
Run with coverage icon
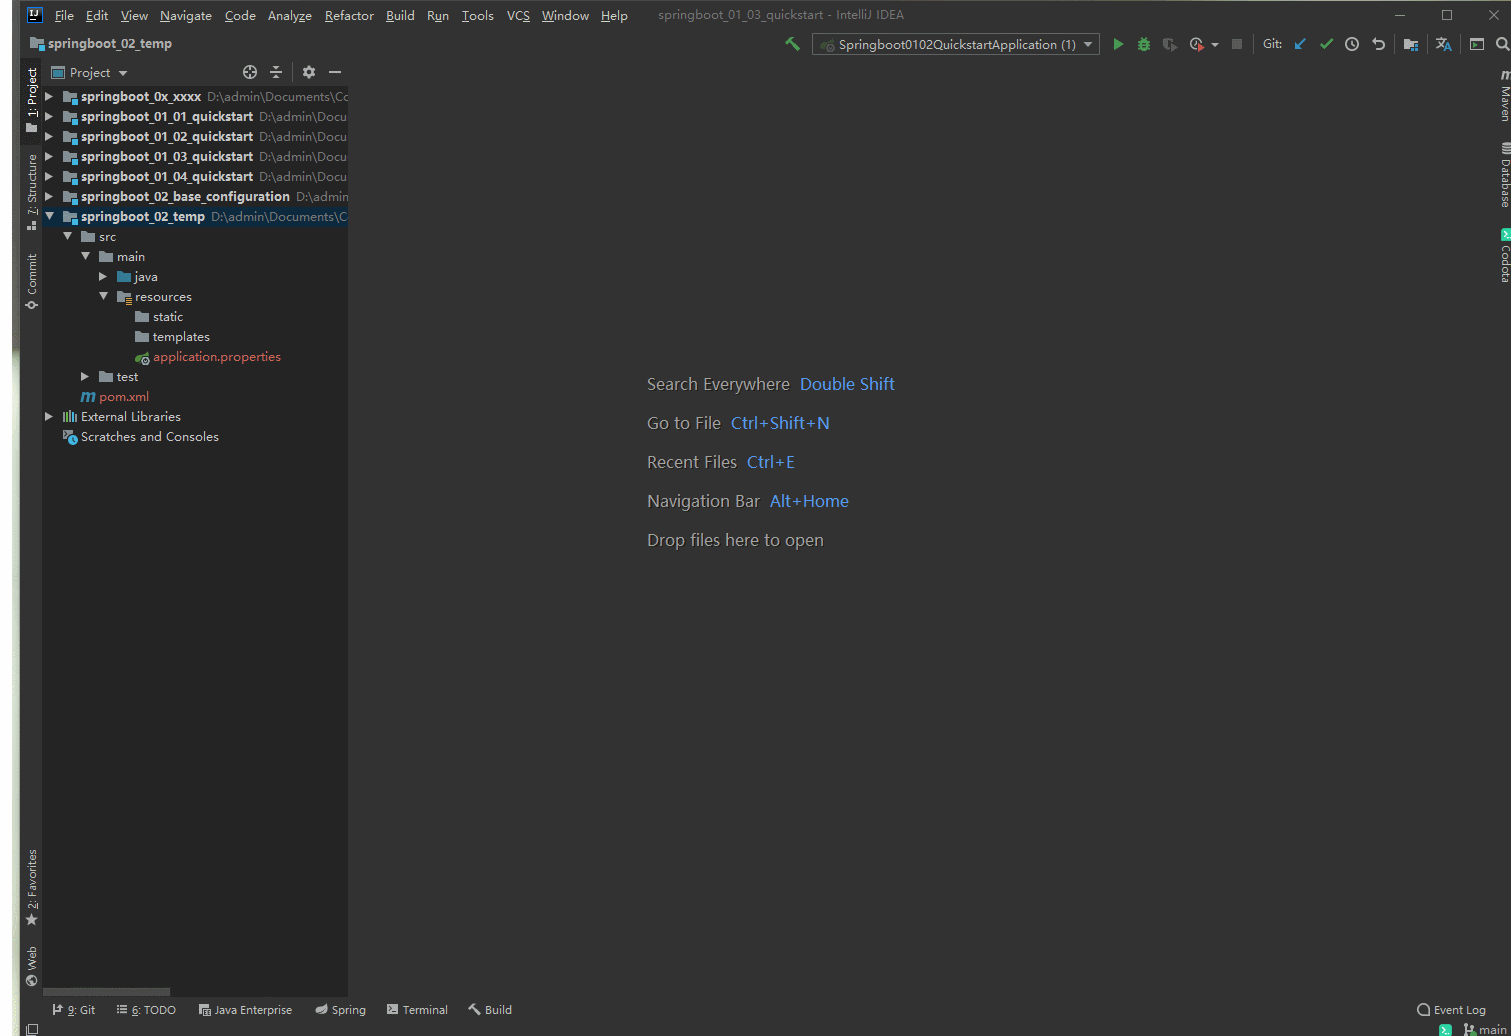pyautogui.click(x=1170, y=44)
